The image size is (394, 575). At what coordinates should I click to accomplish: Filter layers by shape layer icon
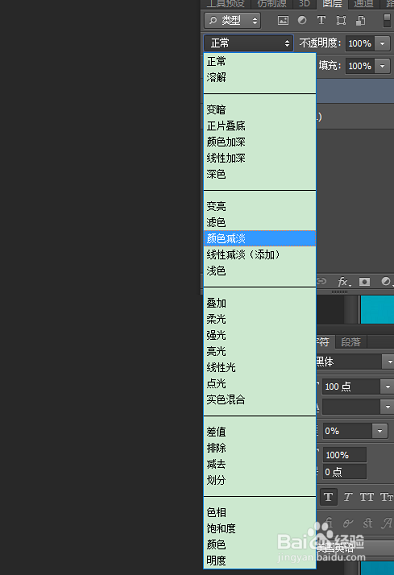(x=341, y=21)
